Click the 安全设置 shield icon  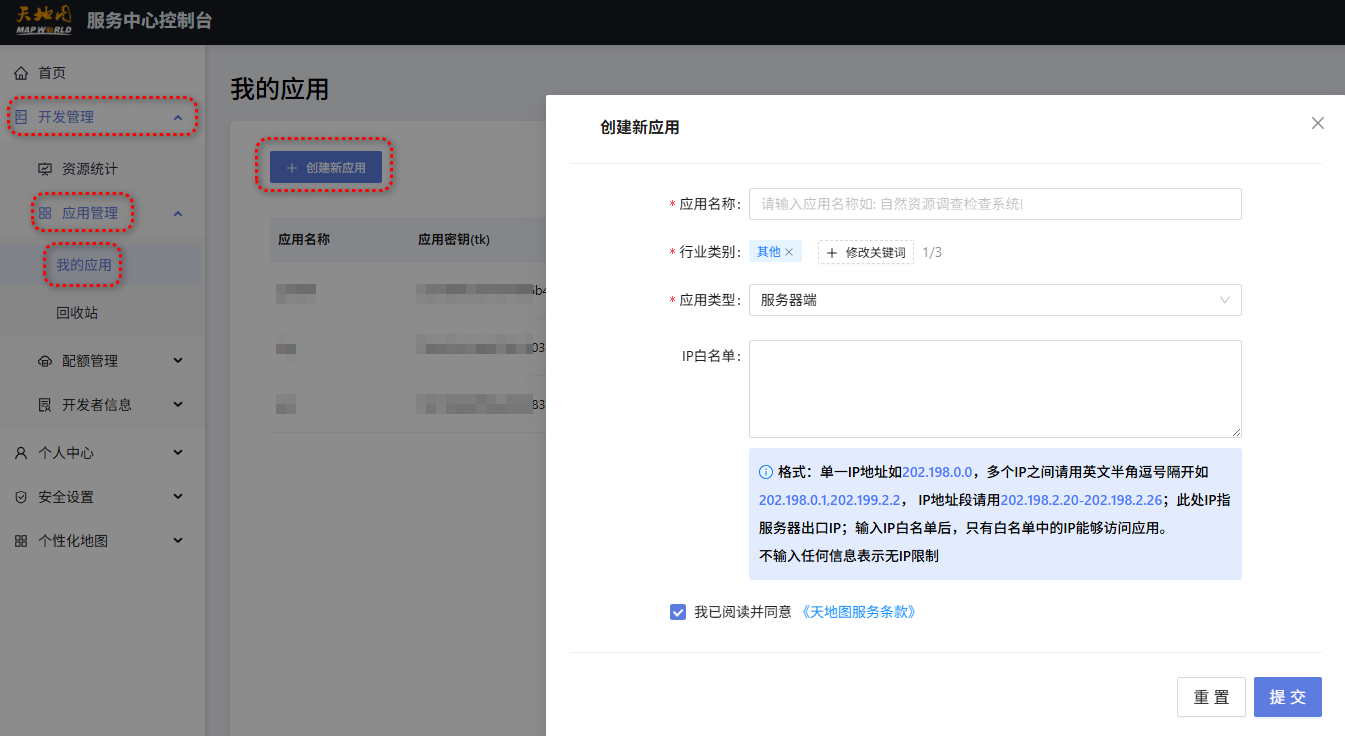coord(21,497)
